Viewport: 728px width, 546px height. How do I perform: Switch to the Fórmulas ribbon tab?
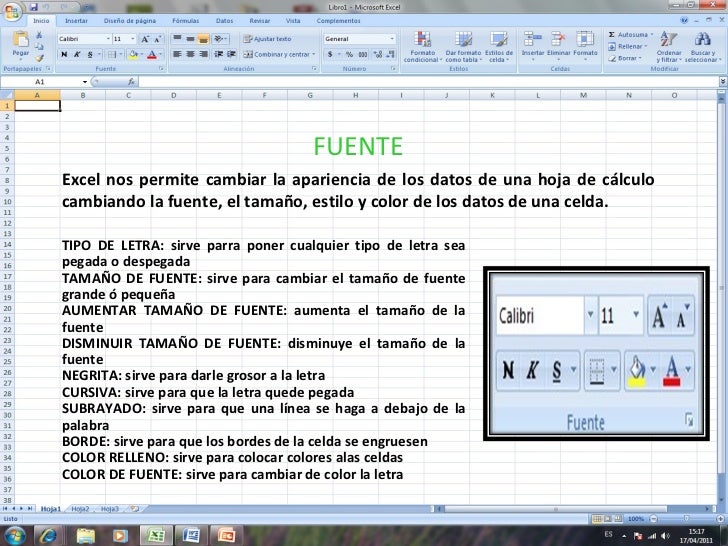click(183, 20)
